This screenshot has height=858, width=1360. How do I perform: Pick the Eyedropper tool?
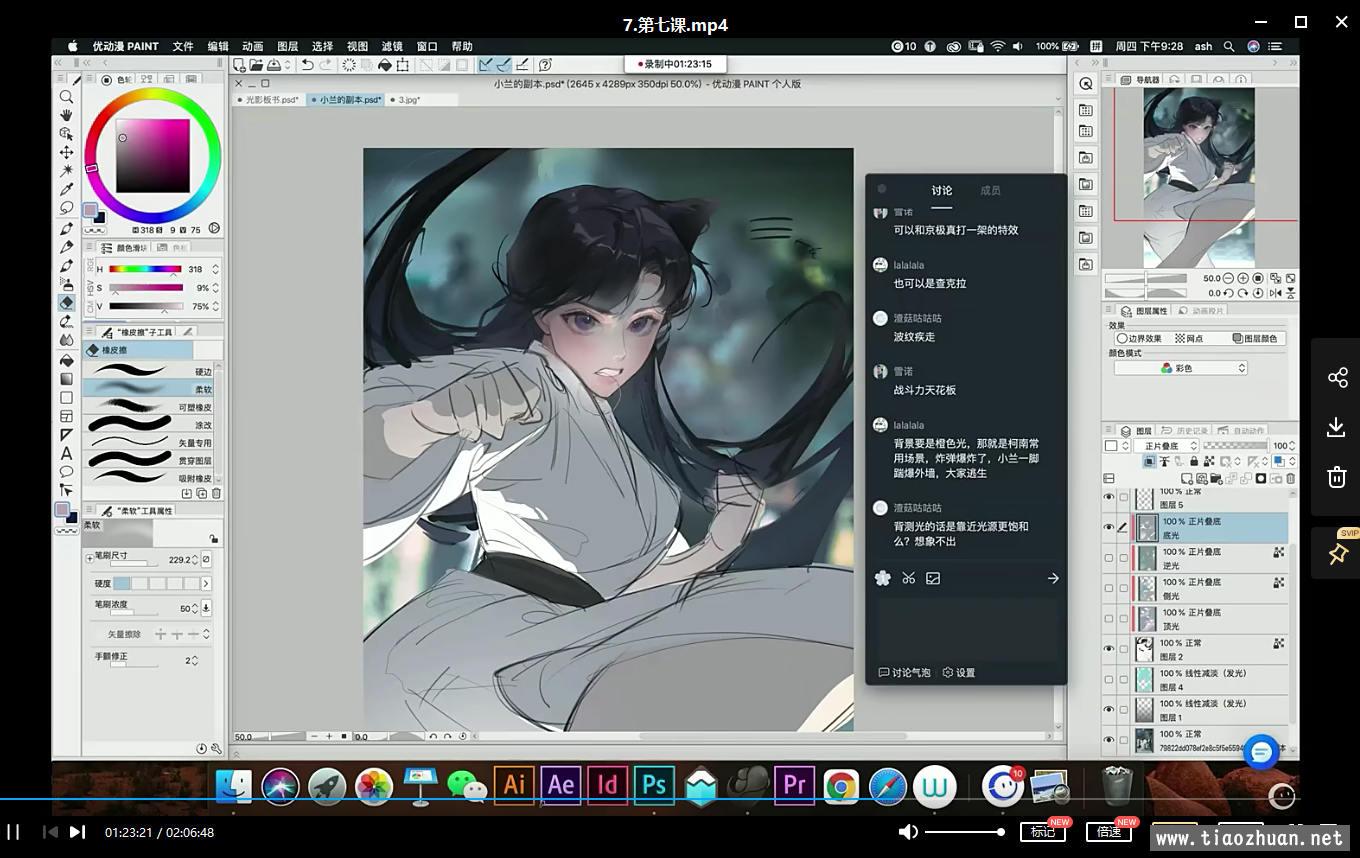click(66, 189)
